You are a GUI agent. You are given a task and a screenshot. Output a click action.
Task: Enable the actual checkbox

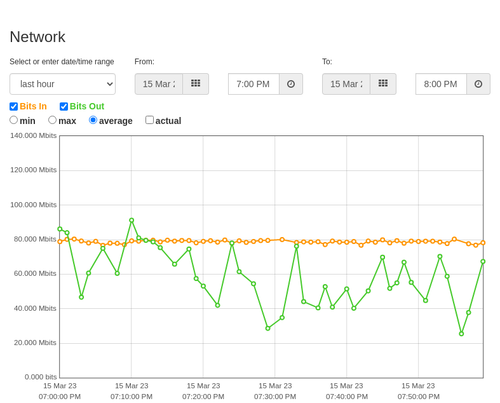coord(150,120)
